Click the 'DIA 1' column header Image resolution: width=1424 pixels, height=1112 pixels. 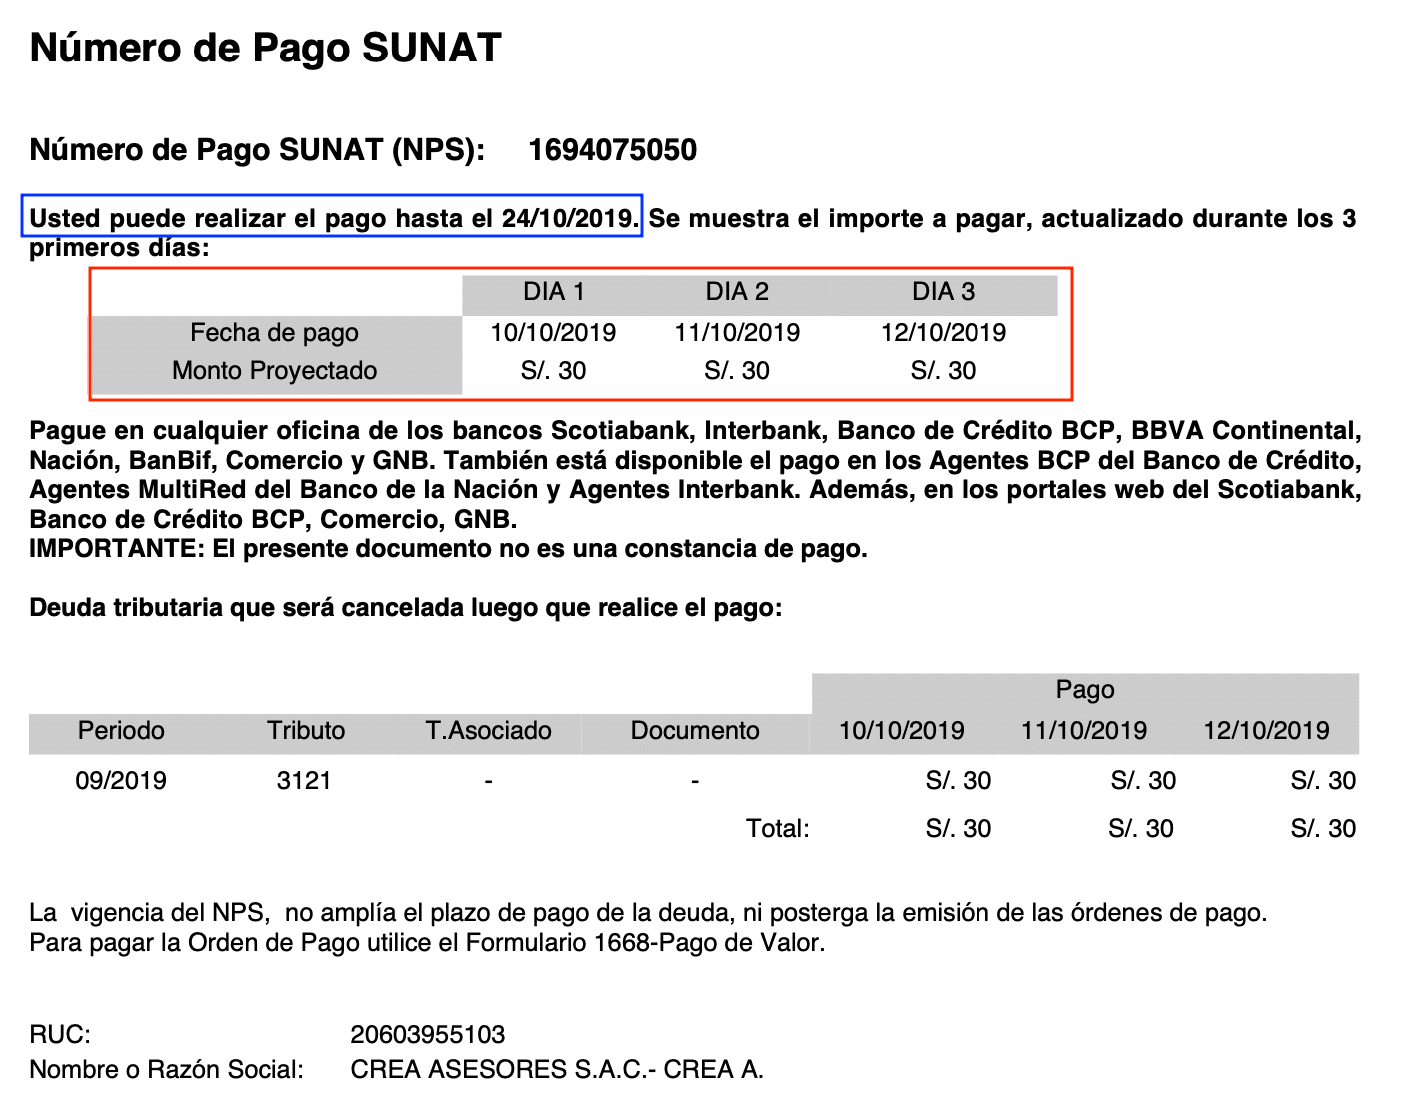click(x=554, y=292)
